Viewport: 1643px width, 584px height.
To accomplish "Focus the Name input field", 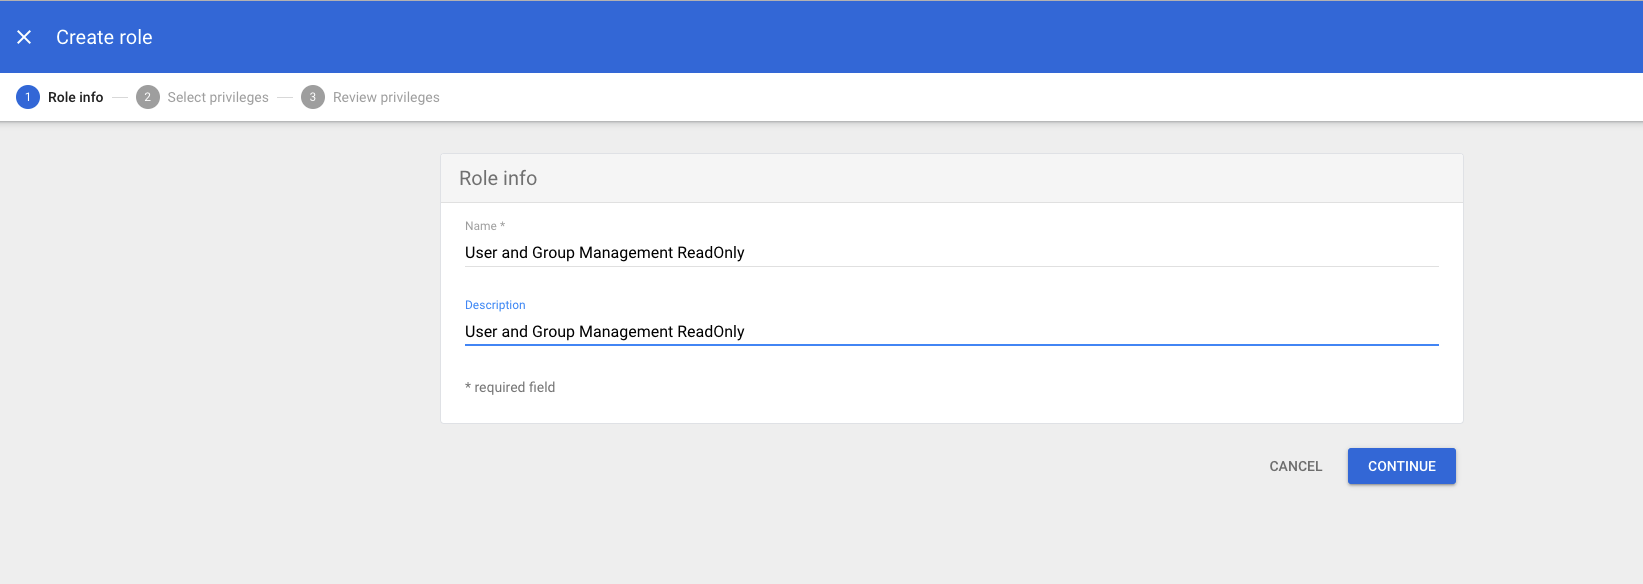I will point(950,253).
